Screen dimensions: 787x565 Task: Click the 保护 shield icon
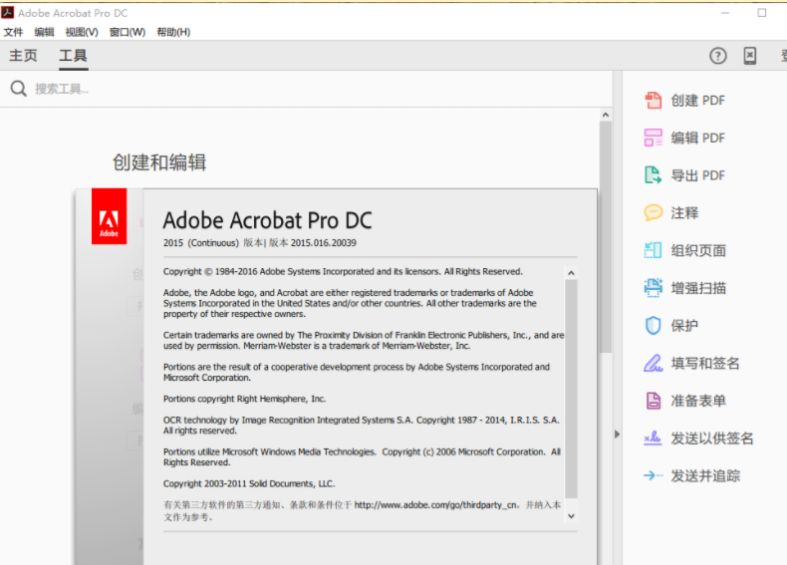pos(653,325)
